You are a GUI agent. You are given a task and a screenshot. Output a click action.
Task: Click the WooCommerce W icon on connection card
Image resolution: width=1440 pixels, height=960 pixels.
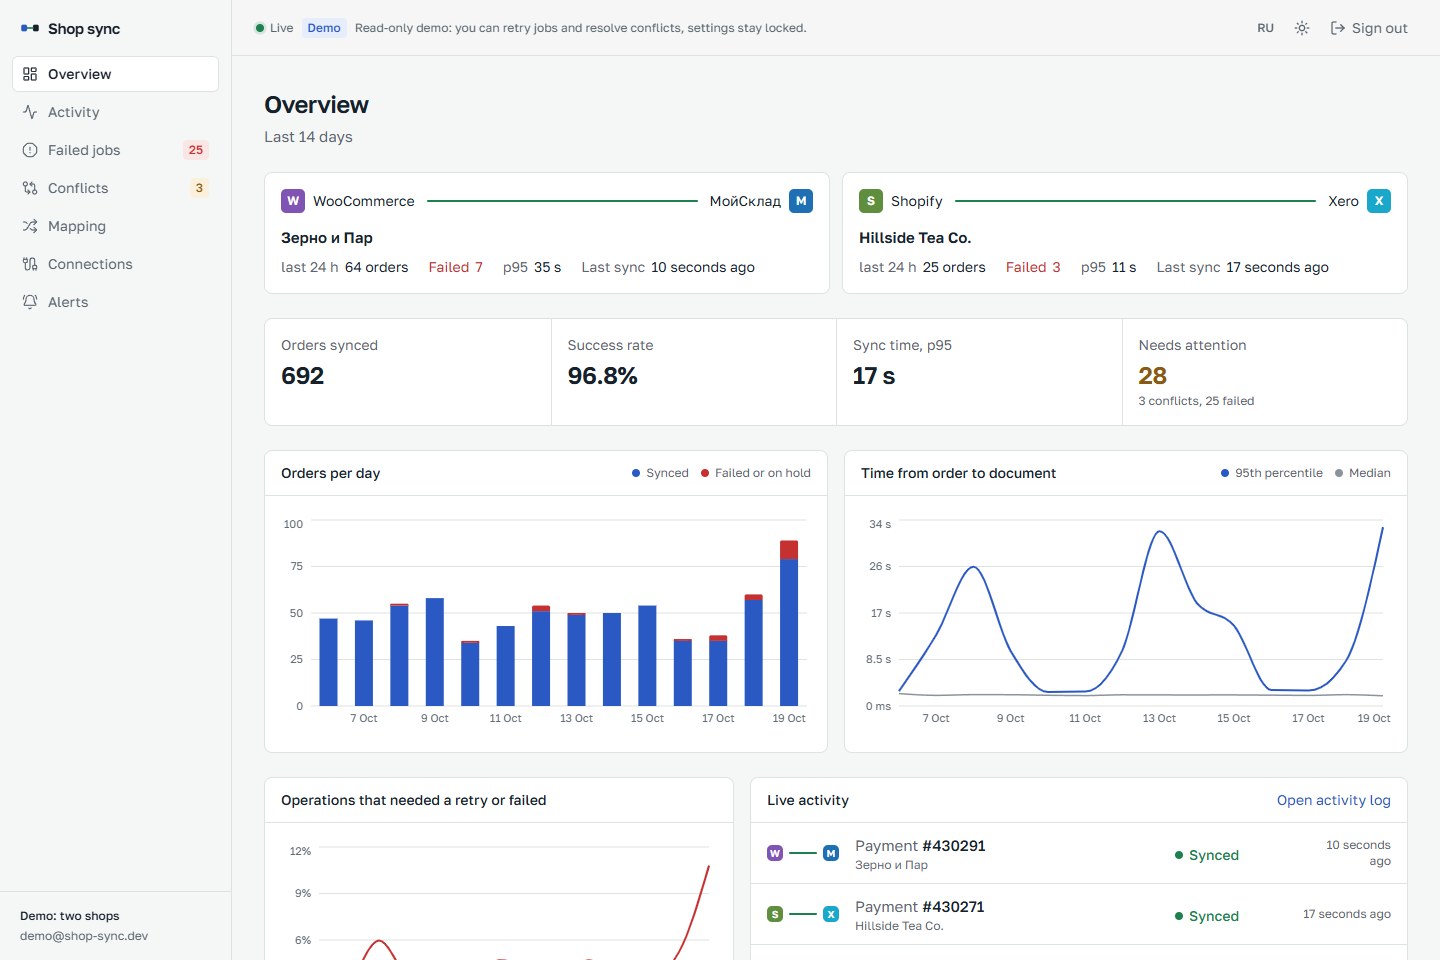pos(293,201)
